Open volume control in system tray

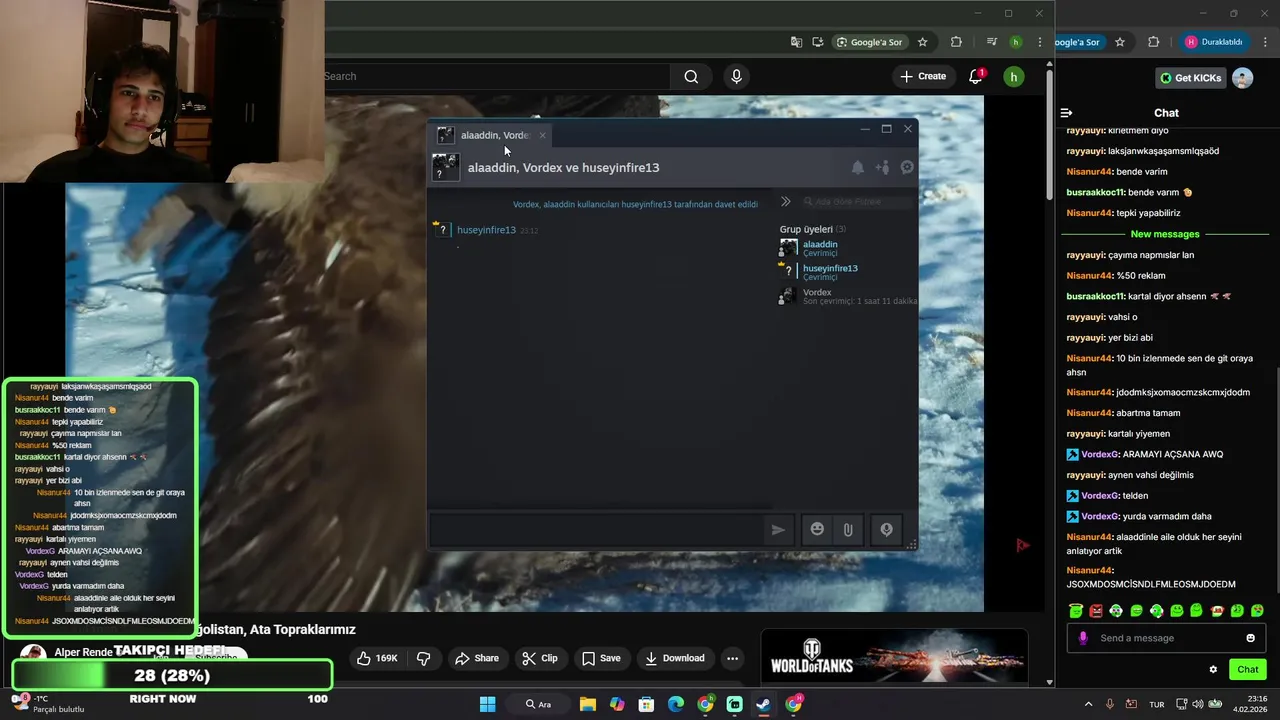coord(1199,704)
